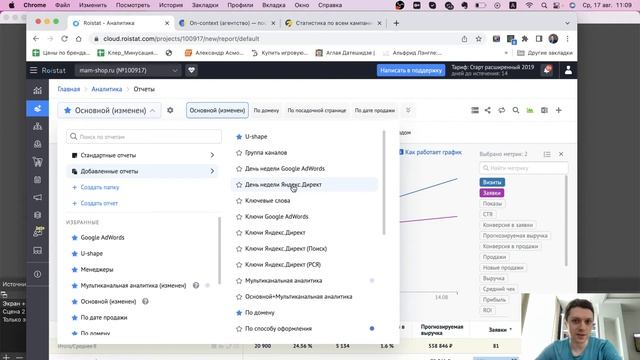Viewport: 640px width, 360px height.
Task: Open a new Chrome tab
Action: pos(396,23)
